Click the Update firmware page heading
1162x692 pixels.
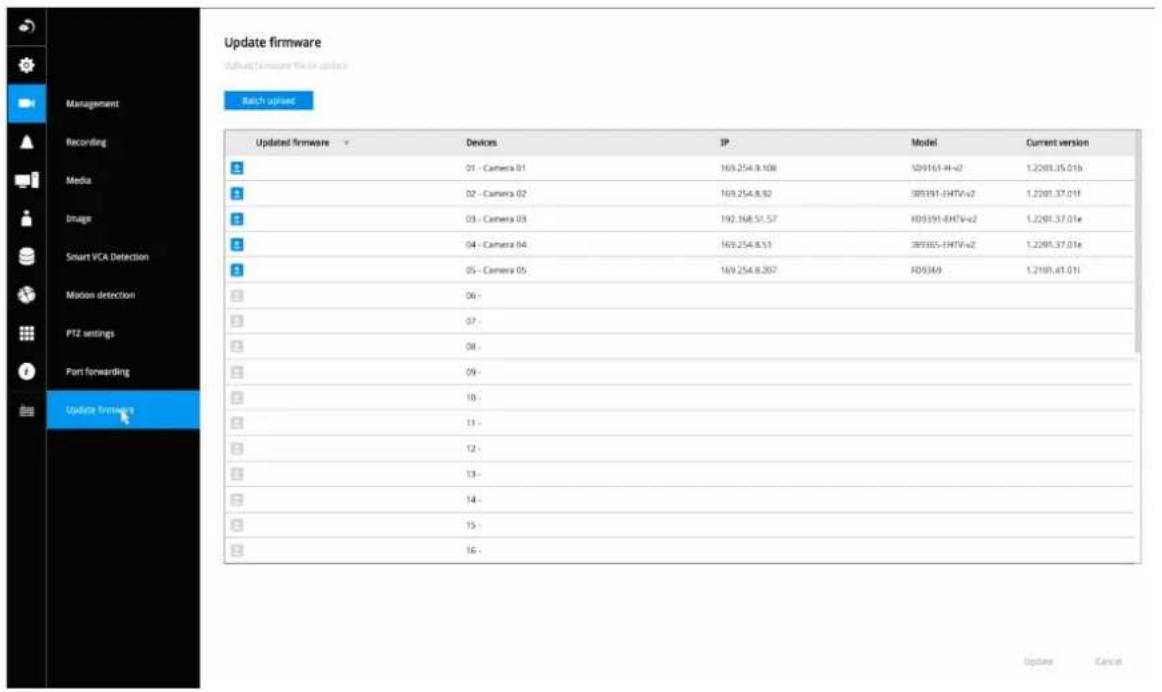273,42
